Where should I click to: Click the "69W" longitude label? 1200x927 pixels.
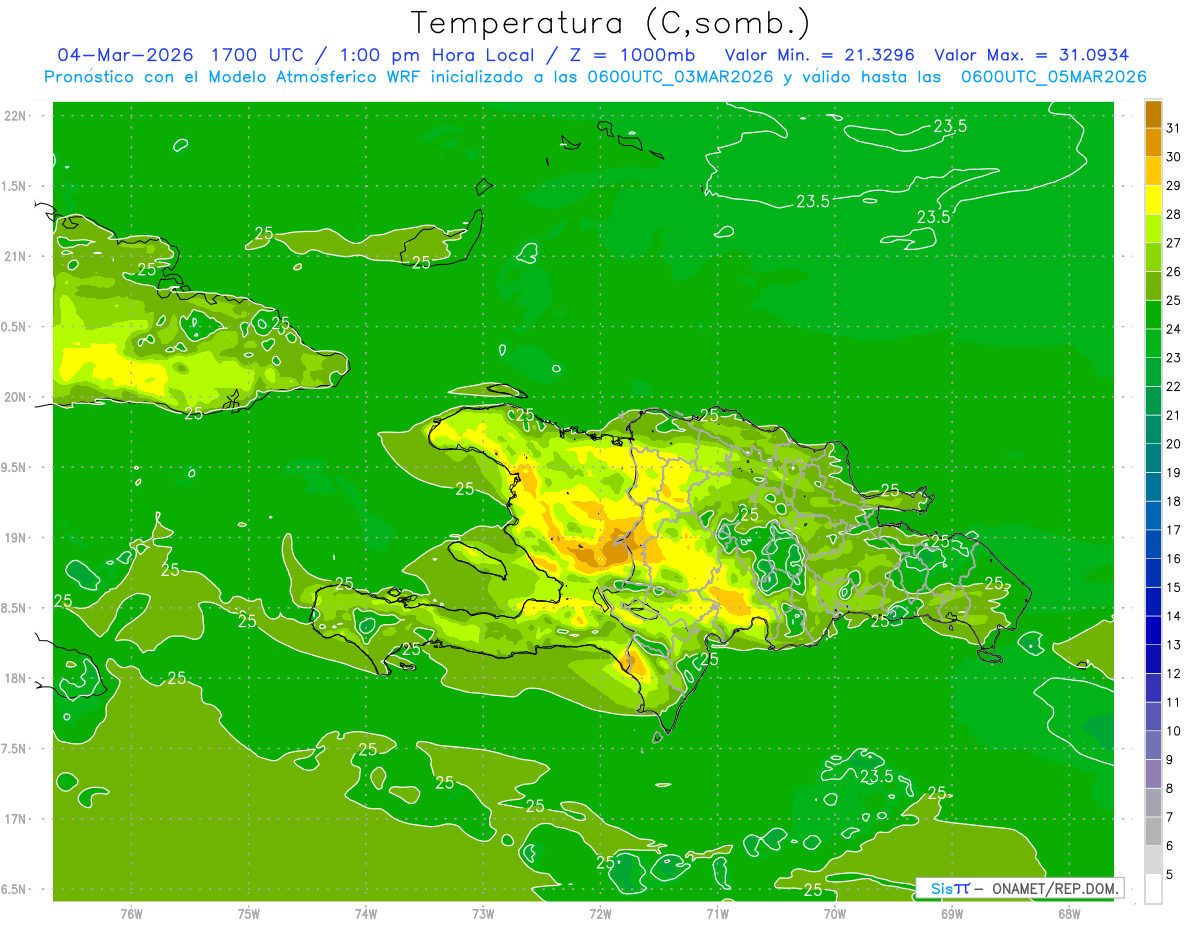pos(951,913)
